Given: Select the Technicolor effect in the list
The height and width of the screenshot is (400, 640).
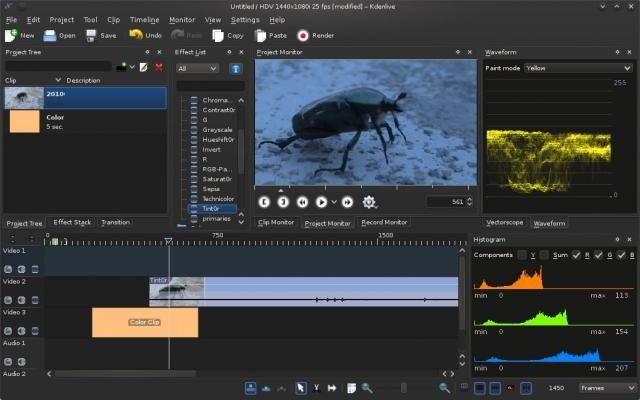Looking at the screenshot, I should point(218,199).
